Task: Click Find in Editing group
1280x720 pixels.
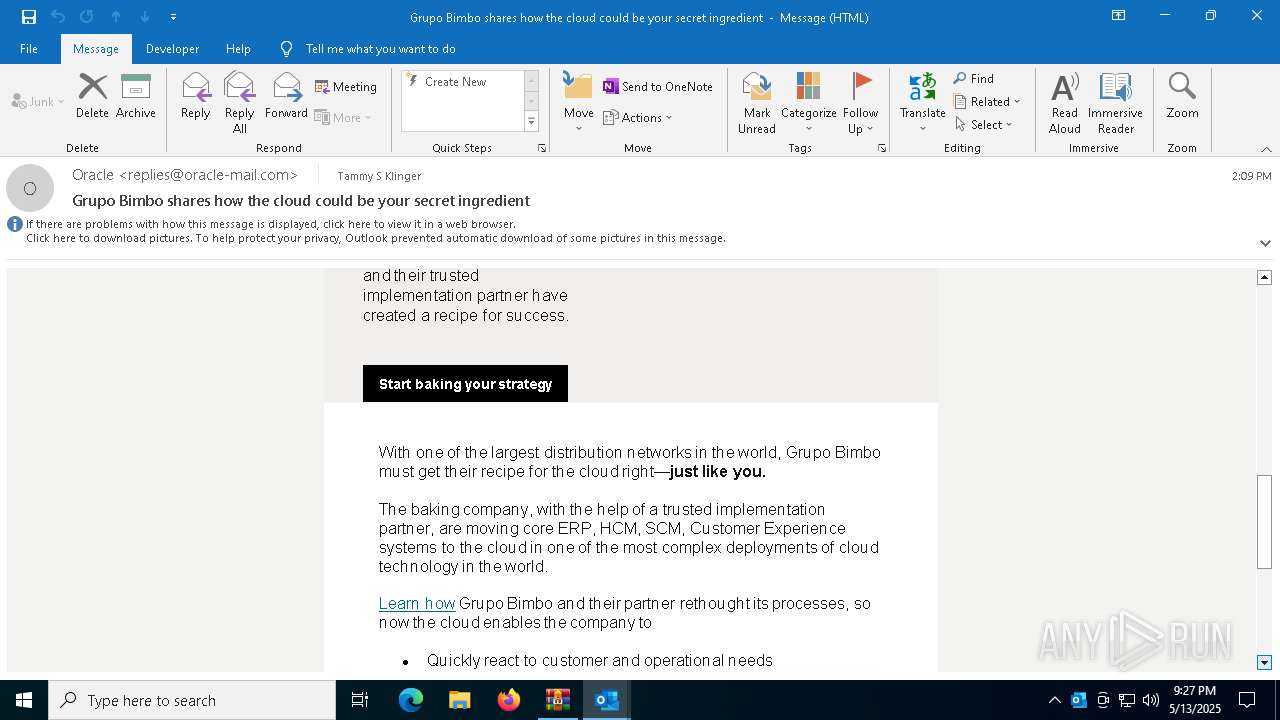Action: pyautogui.click(x=974, y=79)
